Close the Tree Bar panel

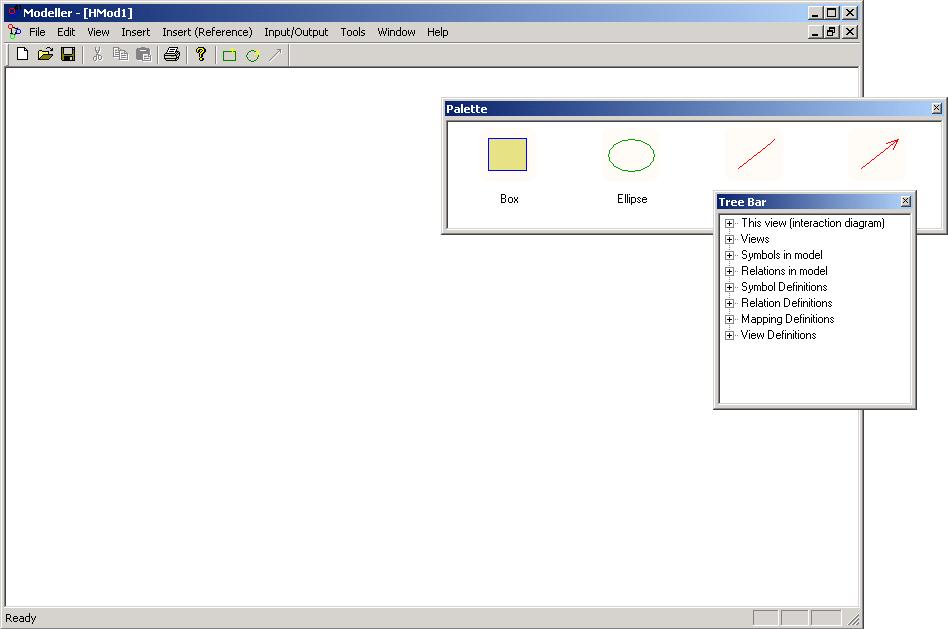pos(905,201)
